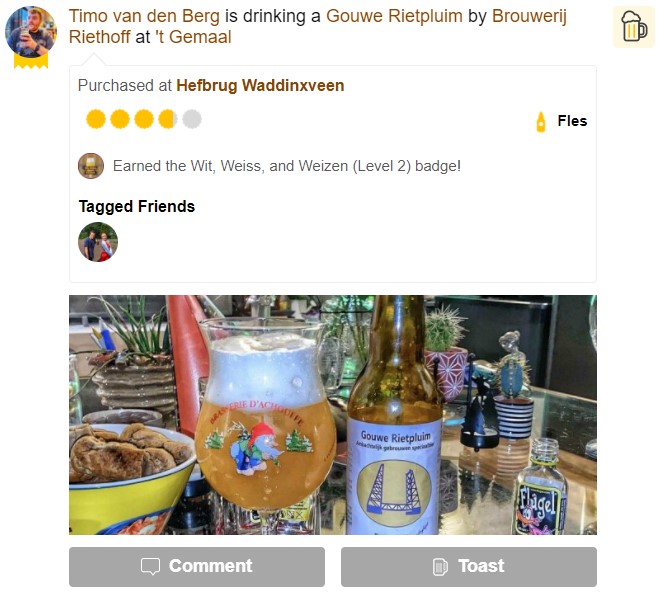Open Hefbrug Waddinxveen purchase location link
The width and height of the screenshot is (672, 600).
coord(260,85)
